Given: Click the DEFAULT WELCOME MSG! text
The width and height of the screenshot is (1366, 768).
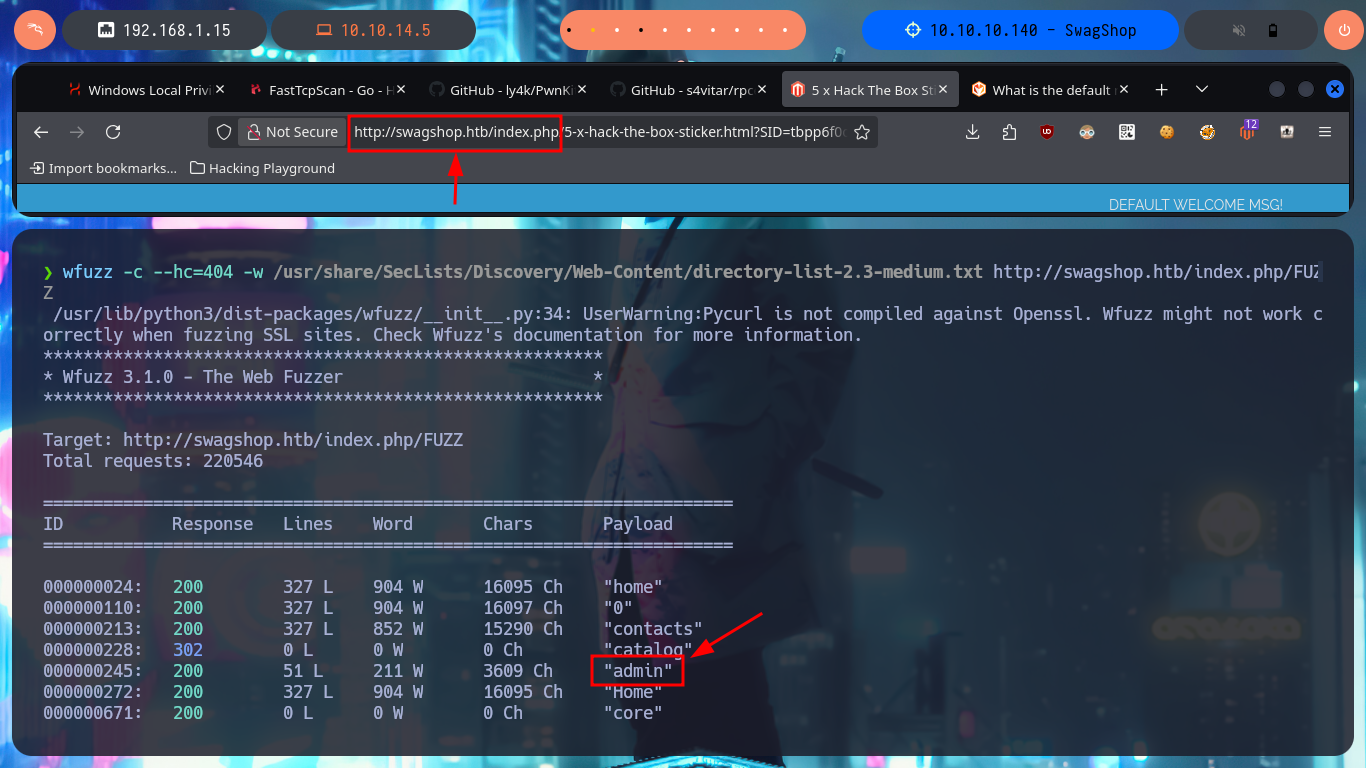Looking at the screenshot, I should click(x=1195, y=205).
